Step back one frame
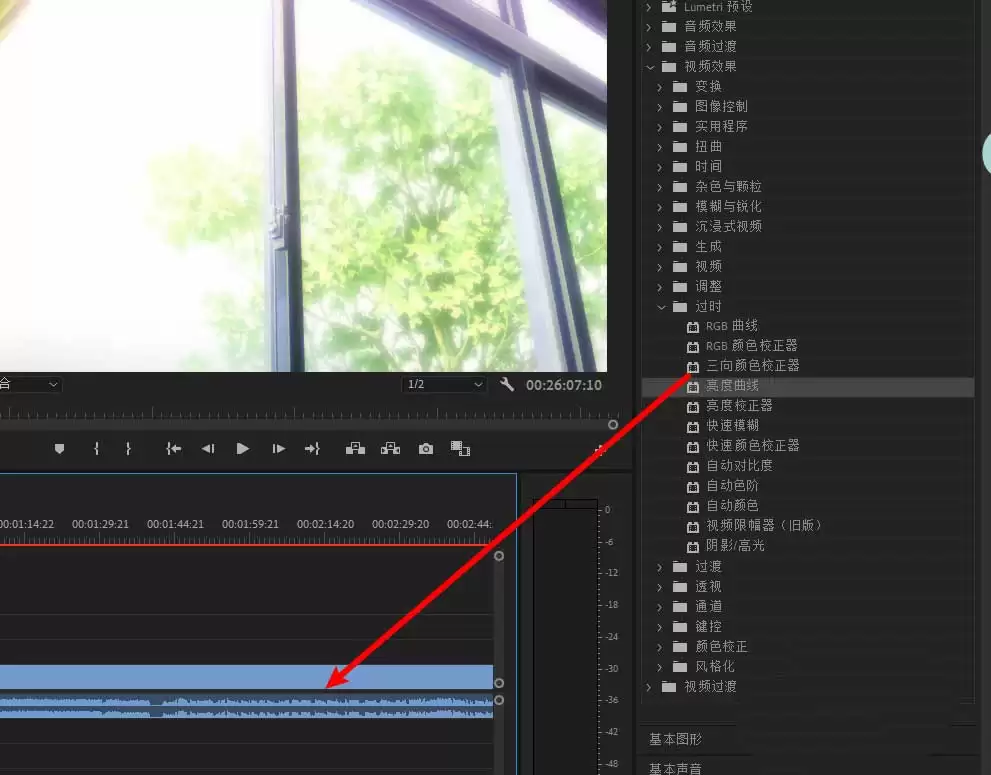The image size is (991, 775). point(208,449)
